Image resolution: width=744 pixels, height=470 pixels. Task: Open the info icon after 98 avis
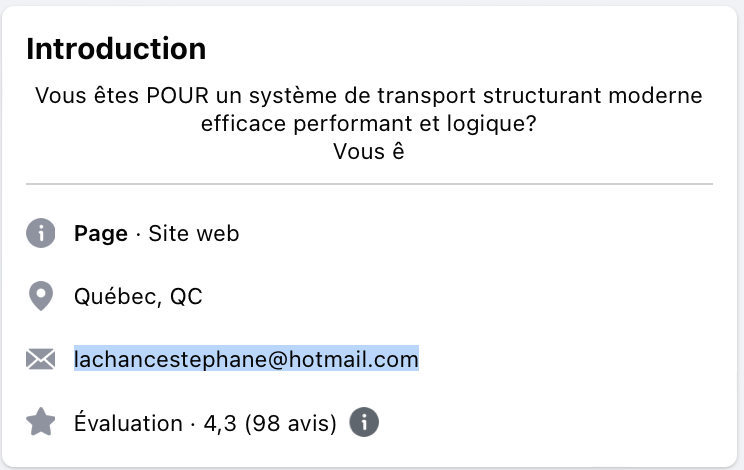coord(364,422)
